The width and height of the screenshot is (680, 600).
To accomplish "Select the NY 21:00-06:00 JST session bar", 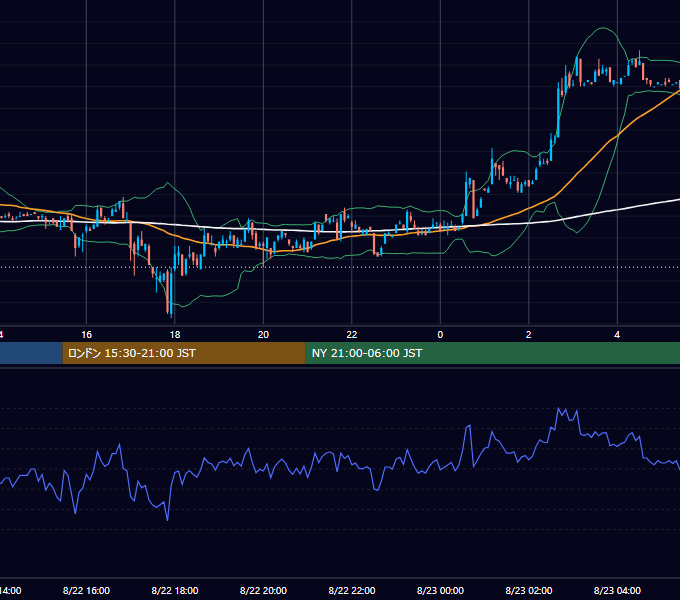I will tap(493, 353).
